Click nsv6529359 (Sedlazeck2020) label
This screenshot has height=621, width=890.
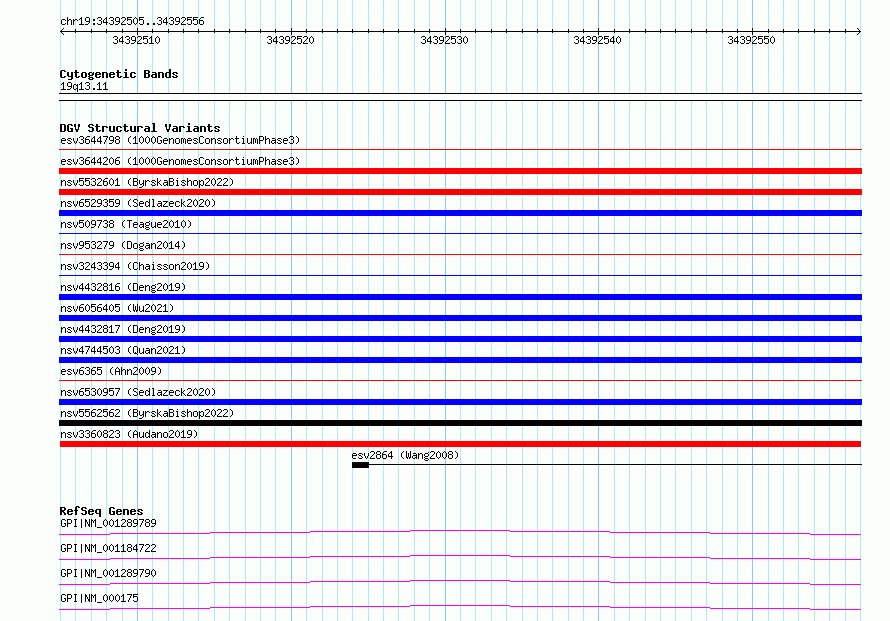(x=138, y=203)
